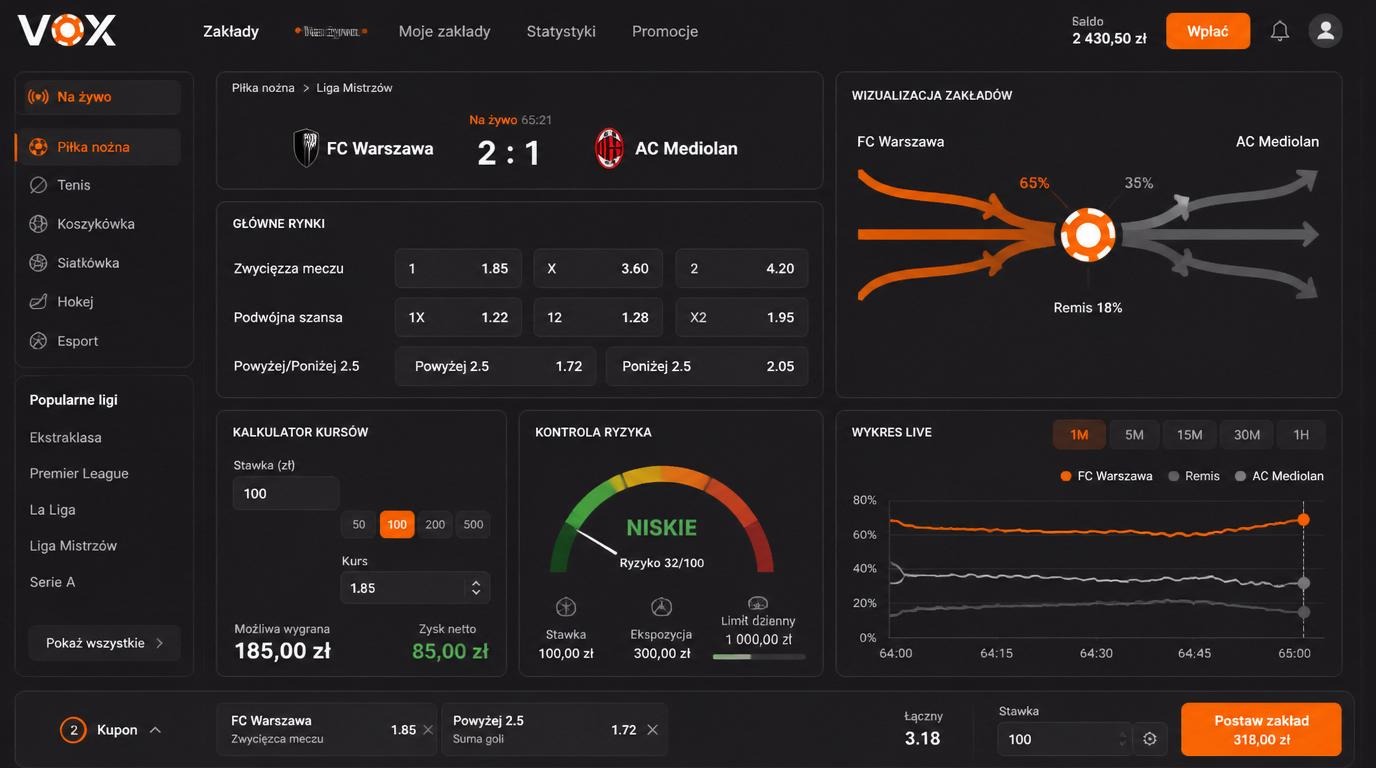The height and width of the screenshot is (768, 1376).
Task: Expand the Kupon coupon panel chevron
Action: pos(155,730)
